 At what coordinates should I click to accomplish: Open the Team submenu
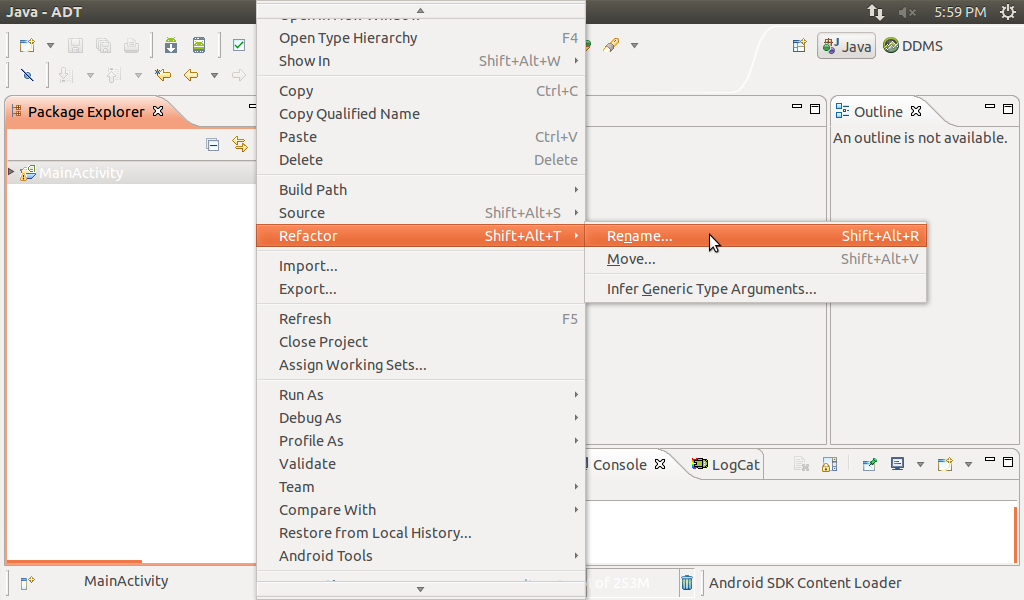(421, 486)
